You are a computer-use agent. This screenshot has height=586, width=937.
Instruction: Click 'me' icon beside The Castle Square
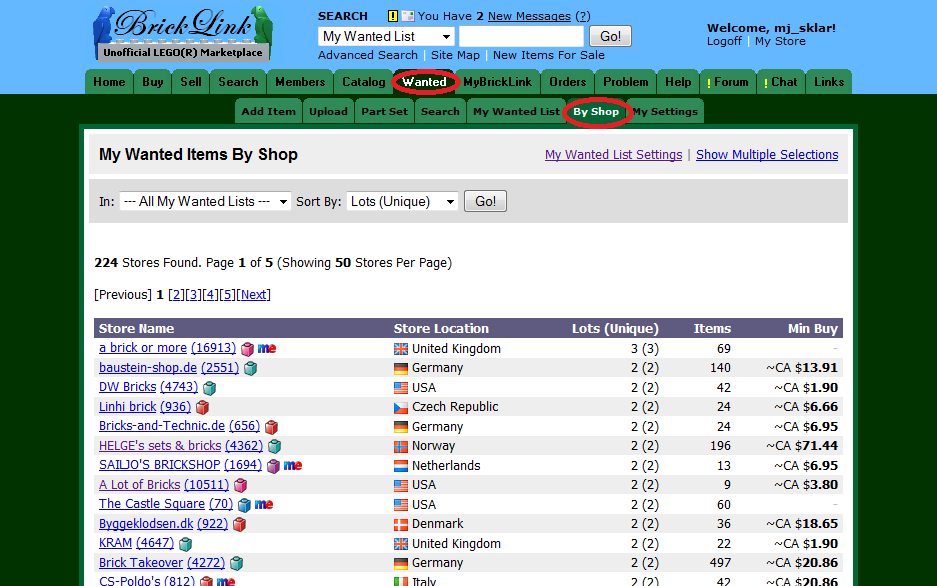[x=264, y=504]
